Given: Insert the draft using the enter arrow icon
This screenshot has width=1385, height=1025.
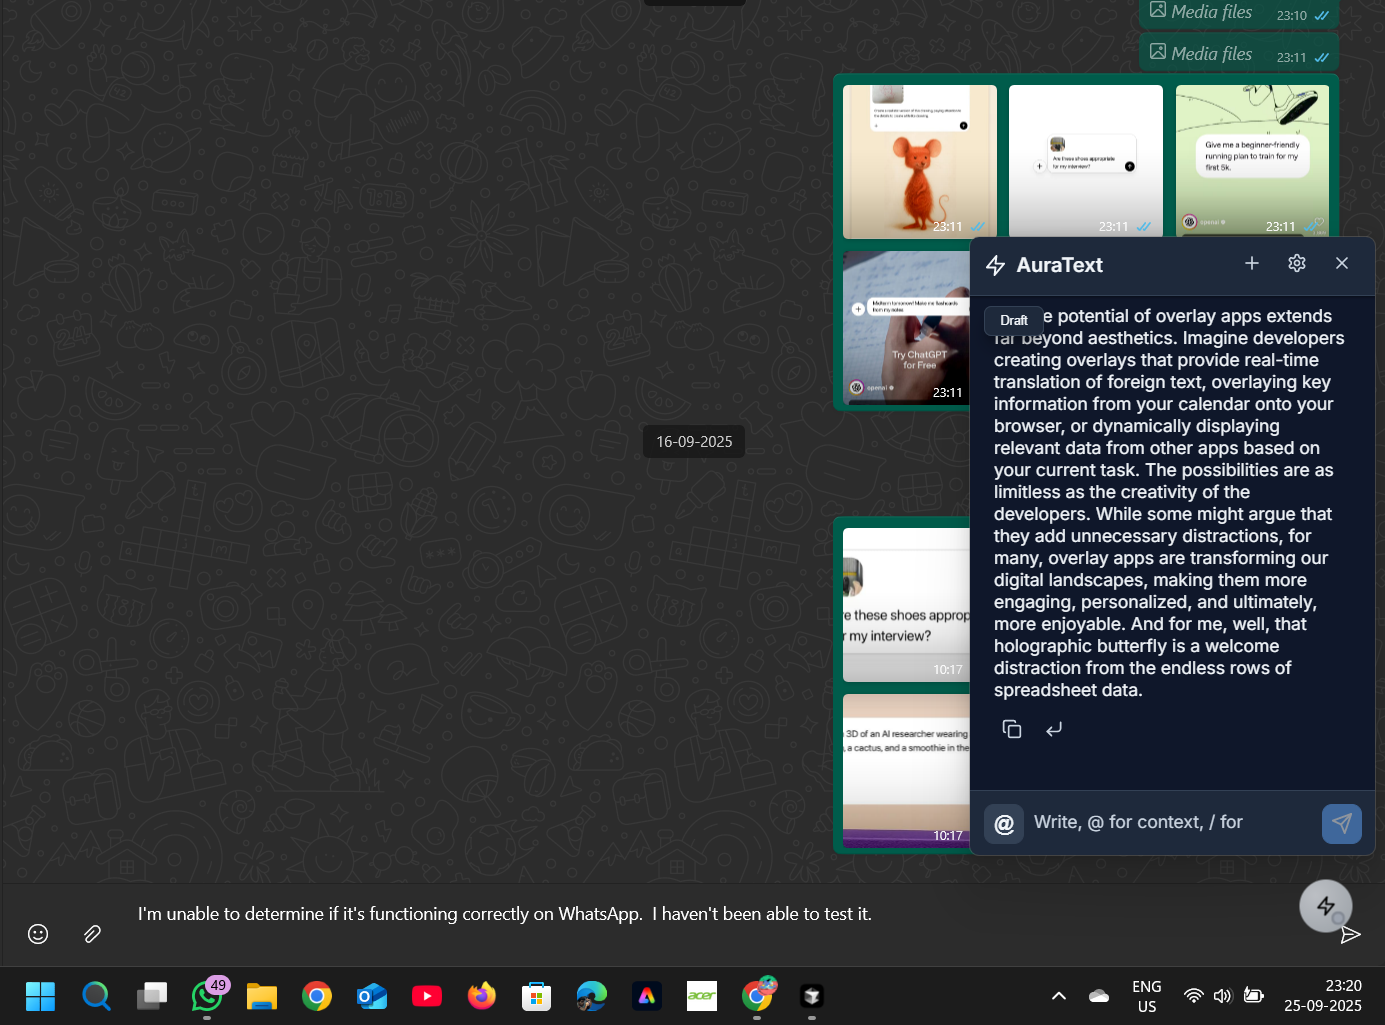Looking at the screenshot, I should [1054, 729].
